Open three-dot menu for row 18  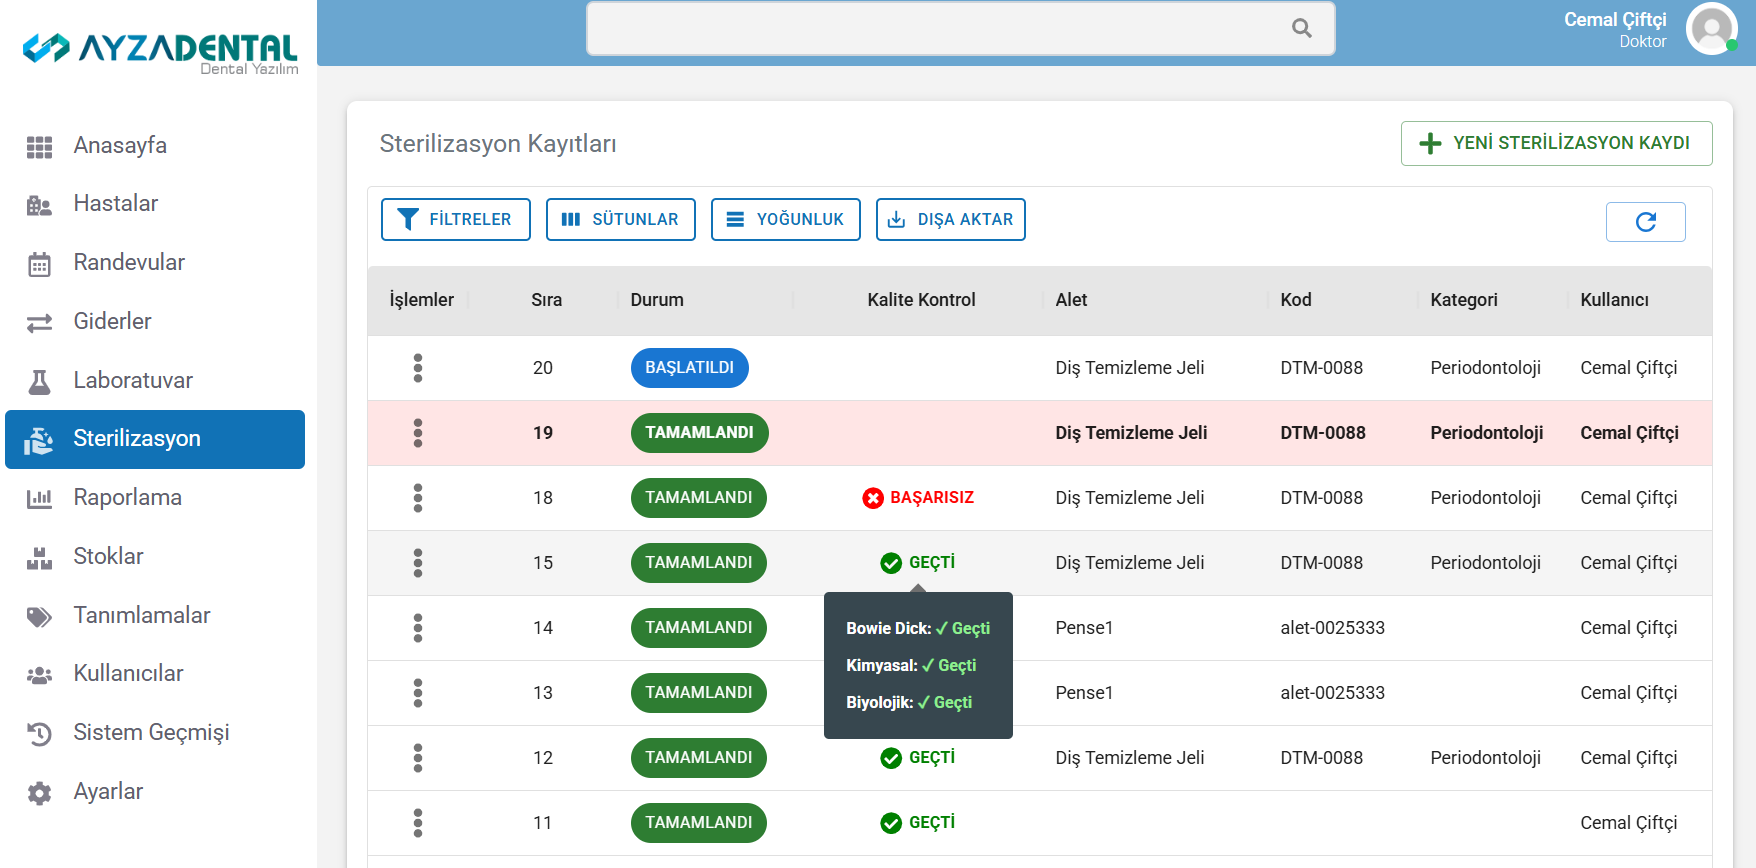pyautogui.click(x=418, y=498)
